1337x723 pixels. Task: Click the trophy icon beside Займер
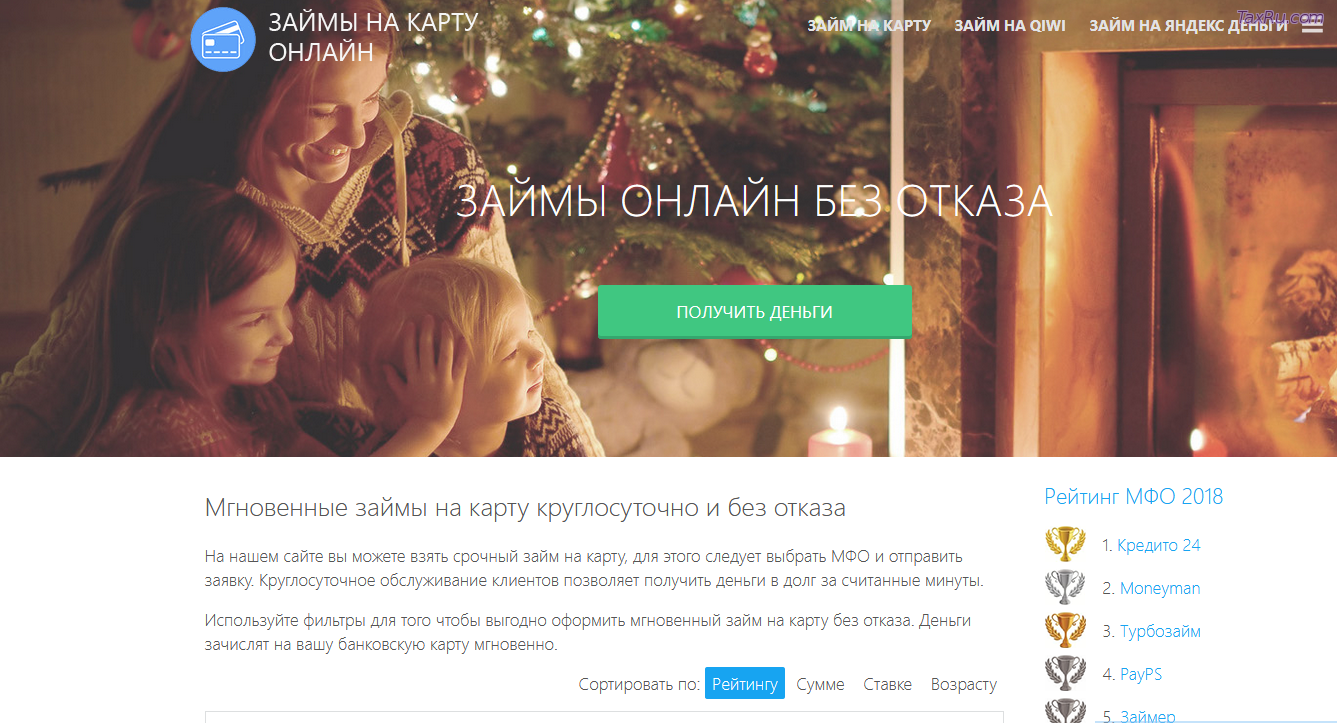(x=1065, y=711)
